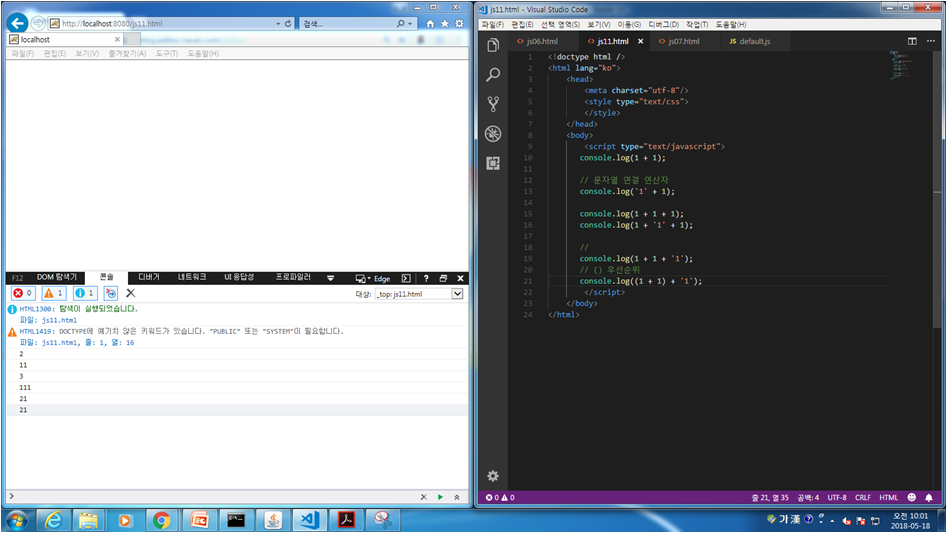Open Internet Explorer Home icon

pos(430,24)
